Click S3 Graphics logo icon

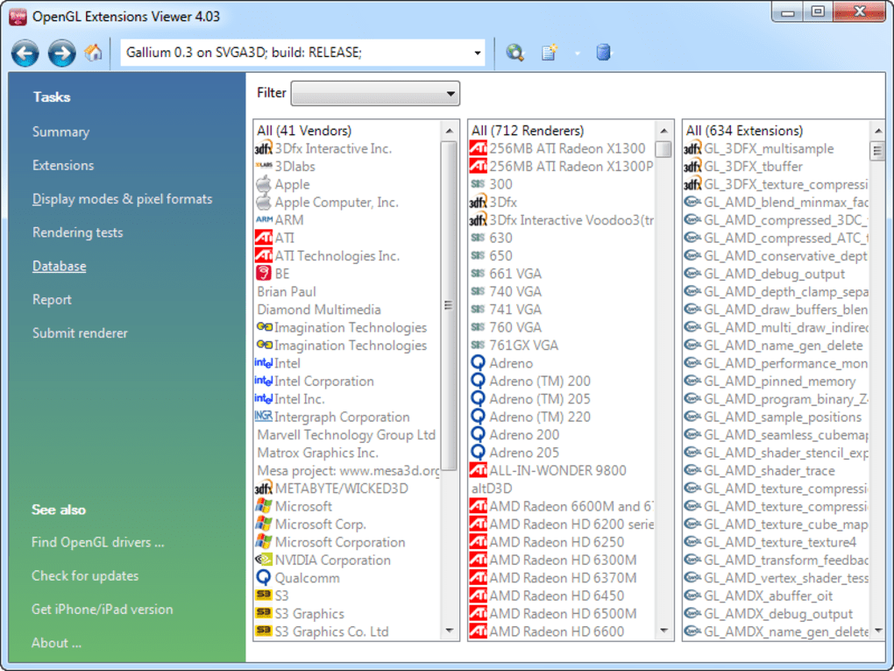coord(263,613)
